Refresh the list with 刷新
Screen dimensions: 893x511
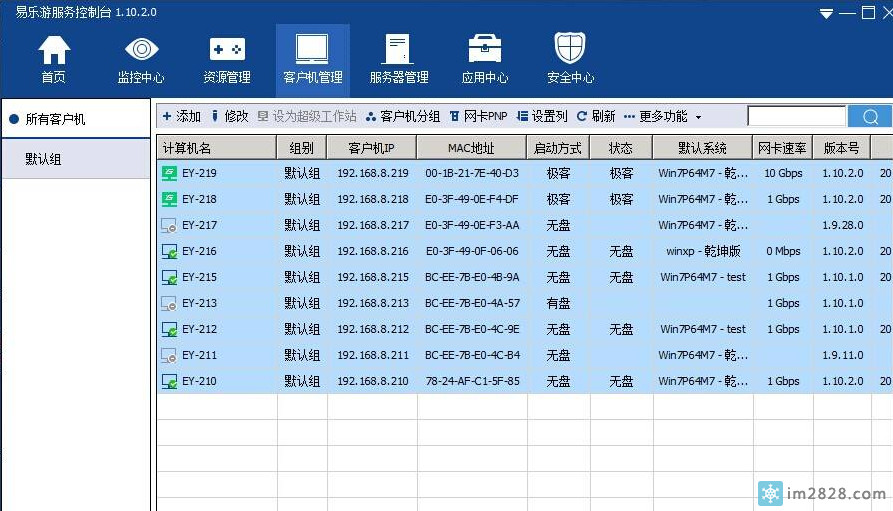[x=596, y=116]
